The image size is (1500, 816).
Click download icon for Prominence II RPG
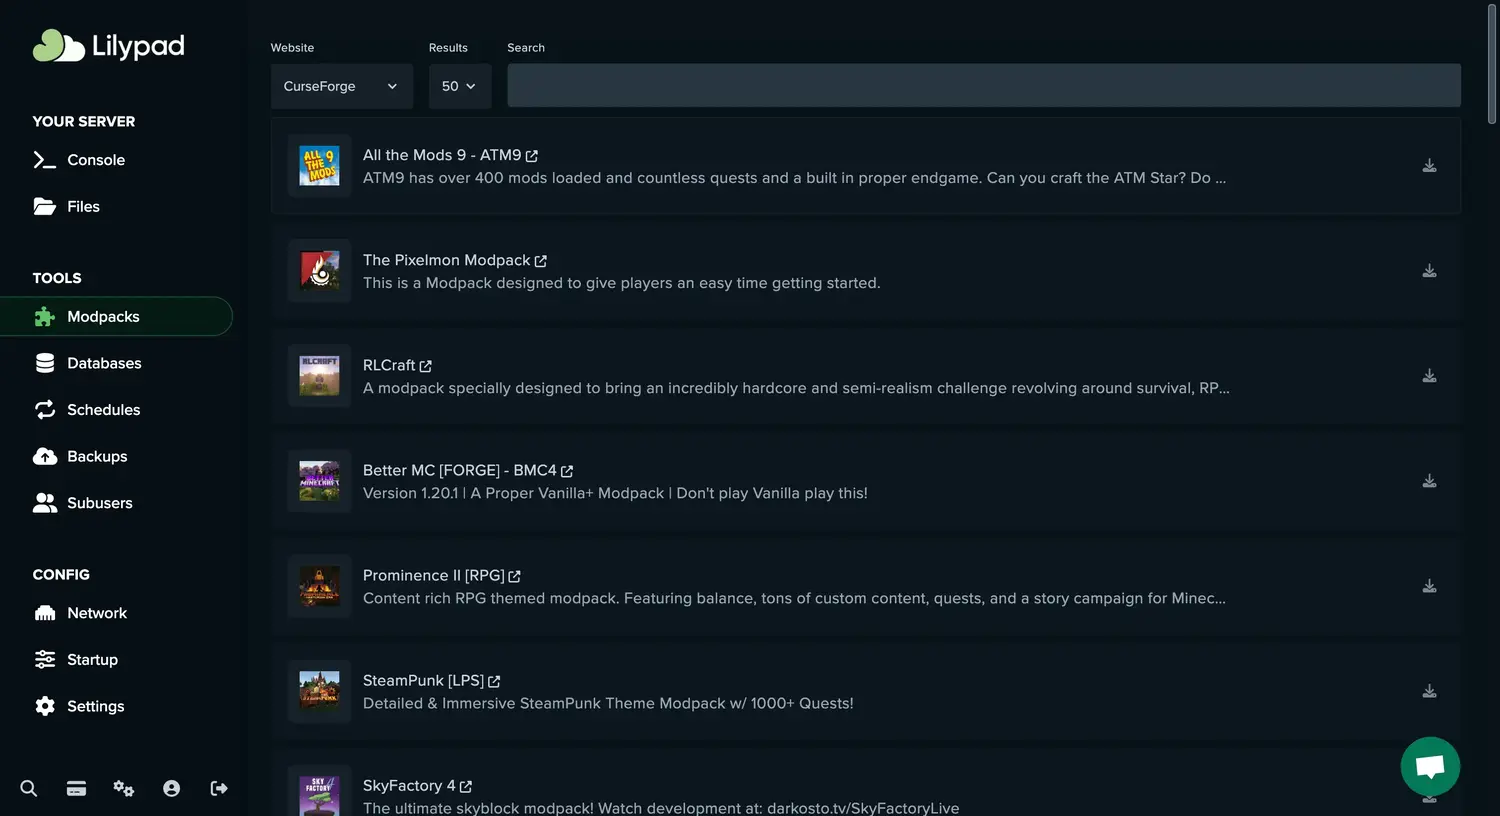pyautogui.click(x=1430, y=586)
